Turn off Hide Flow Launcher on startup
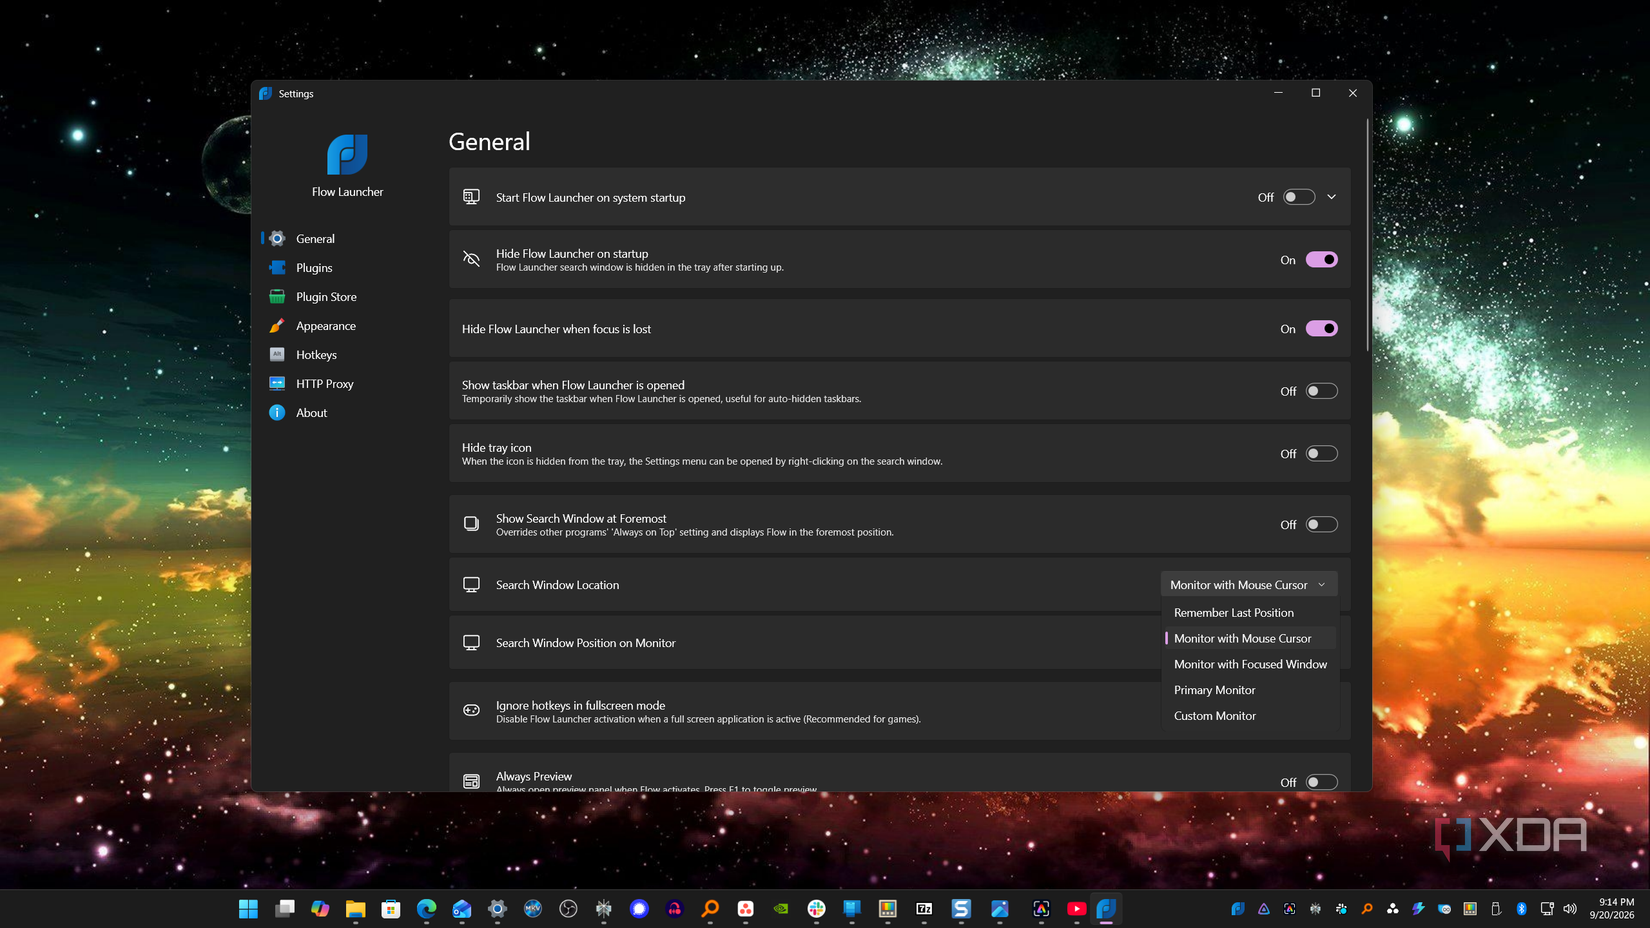Viewport: 1650px width, 928px height. click(x=1321, y=259)
